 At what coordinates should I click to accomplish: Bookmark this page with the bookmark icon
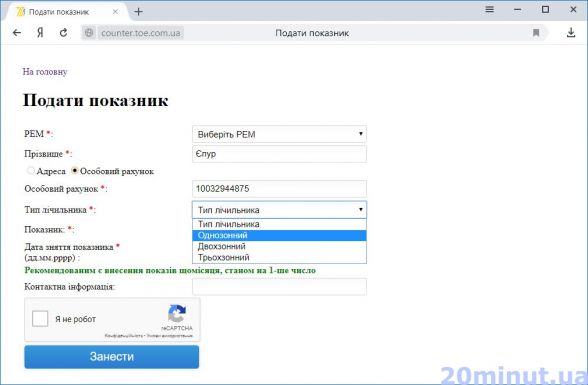(536, 33)
